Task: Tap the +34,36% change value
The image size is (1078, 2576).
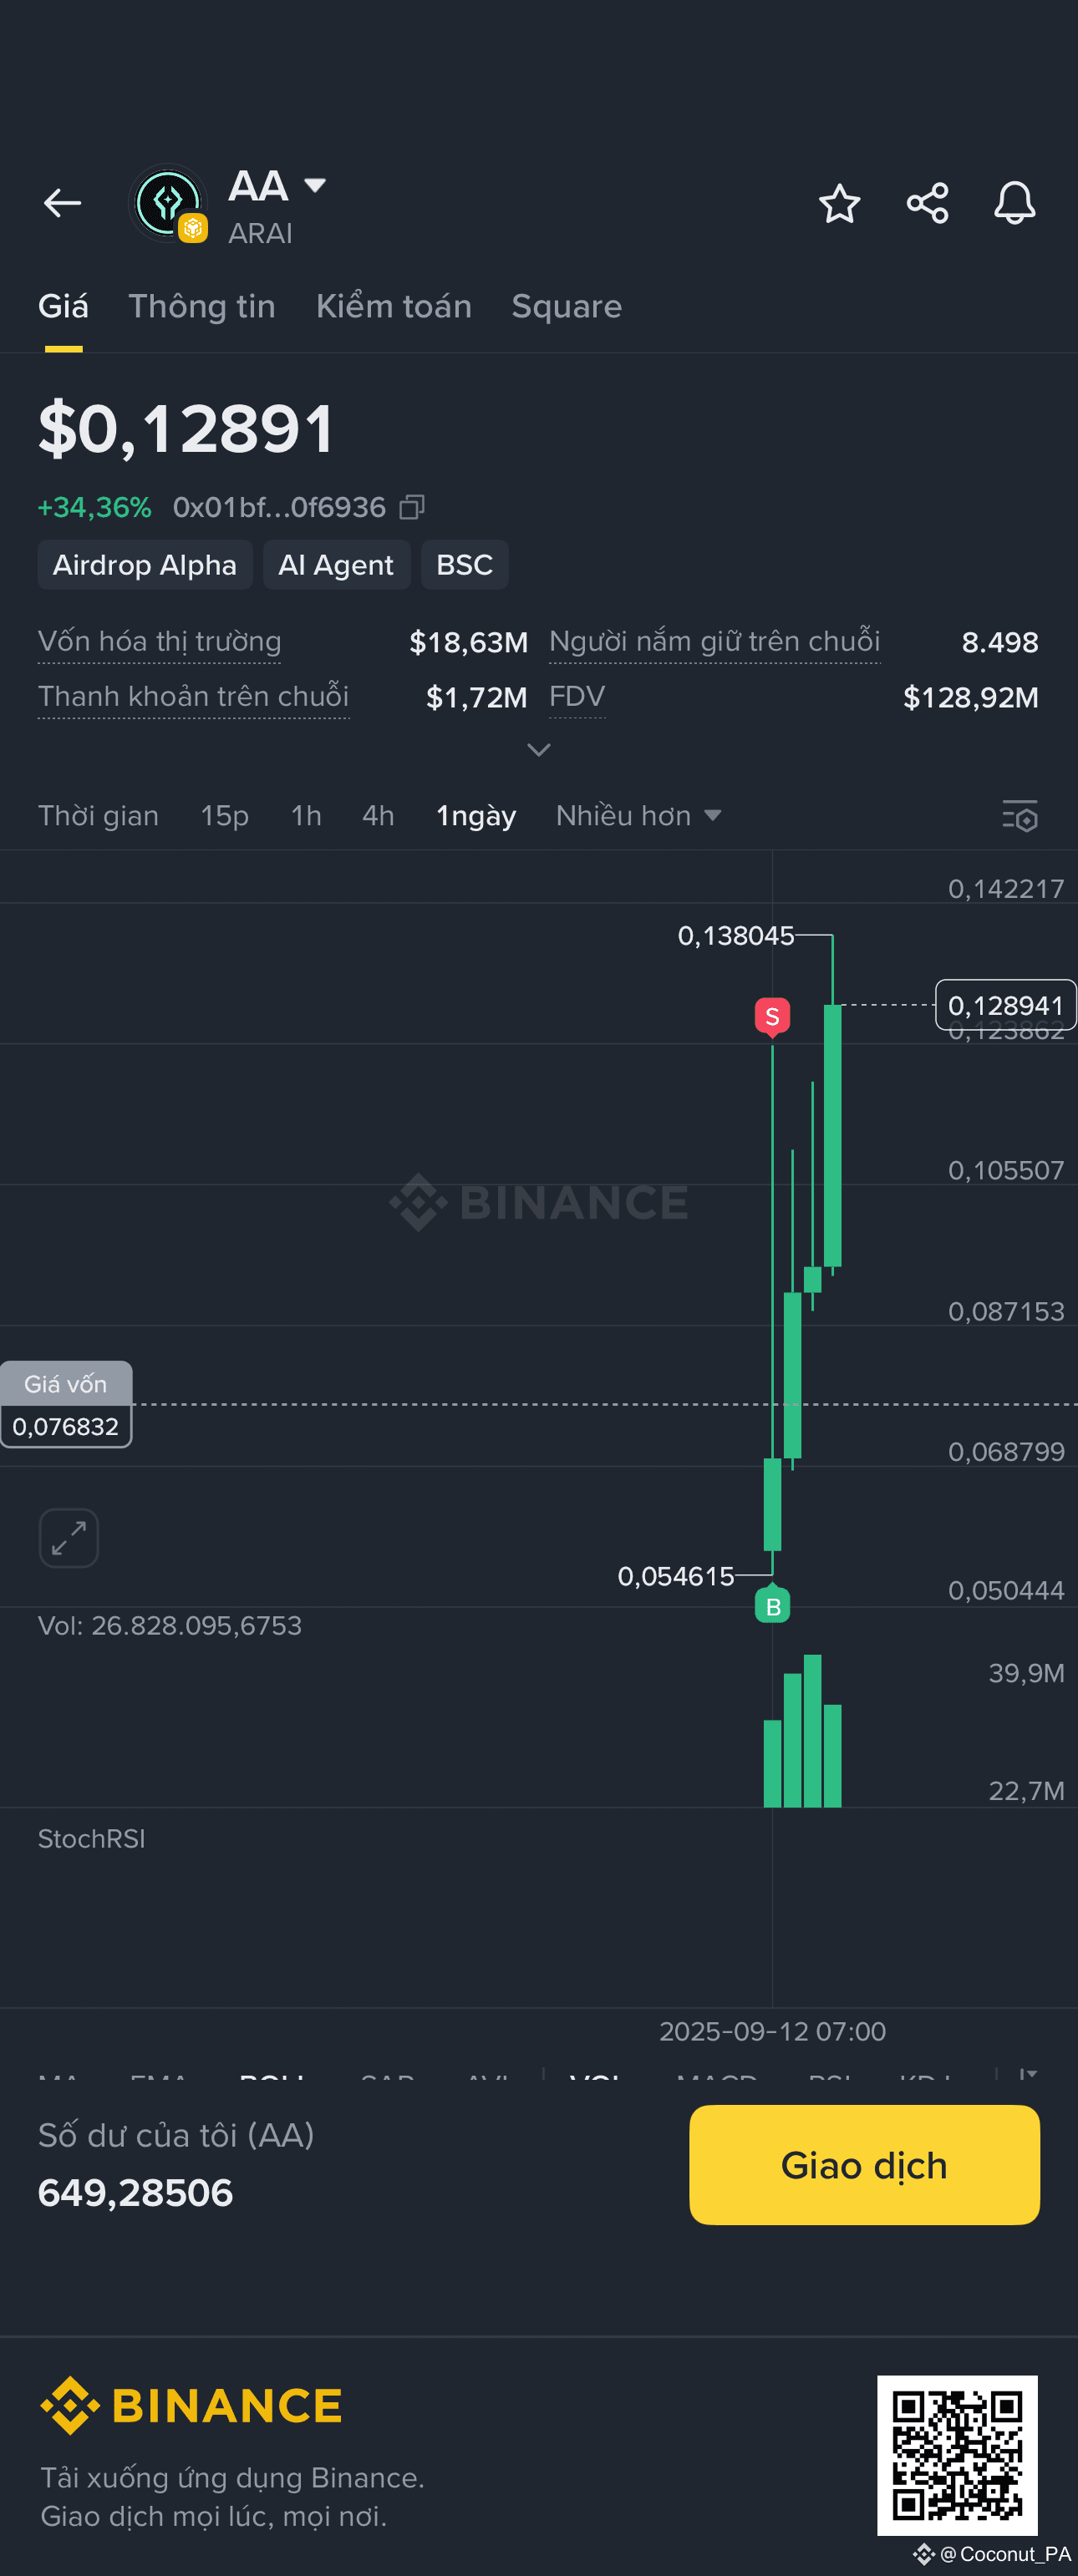Action: pos(94,508)
